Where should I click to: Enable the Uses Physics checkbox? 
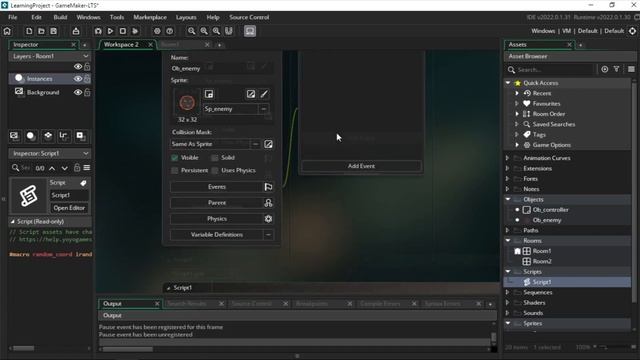215,170
